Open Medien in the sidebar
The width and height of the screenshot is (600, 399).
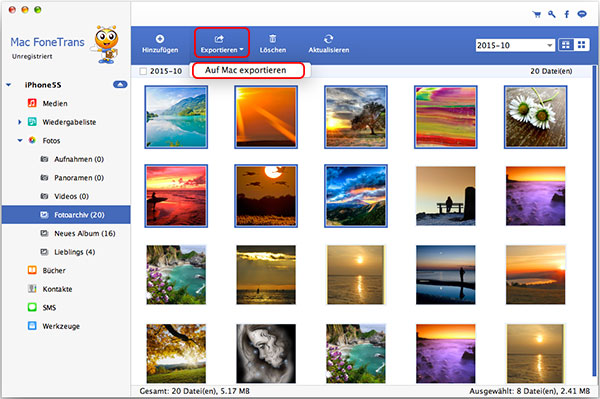55,103
